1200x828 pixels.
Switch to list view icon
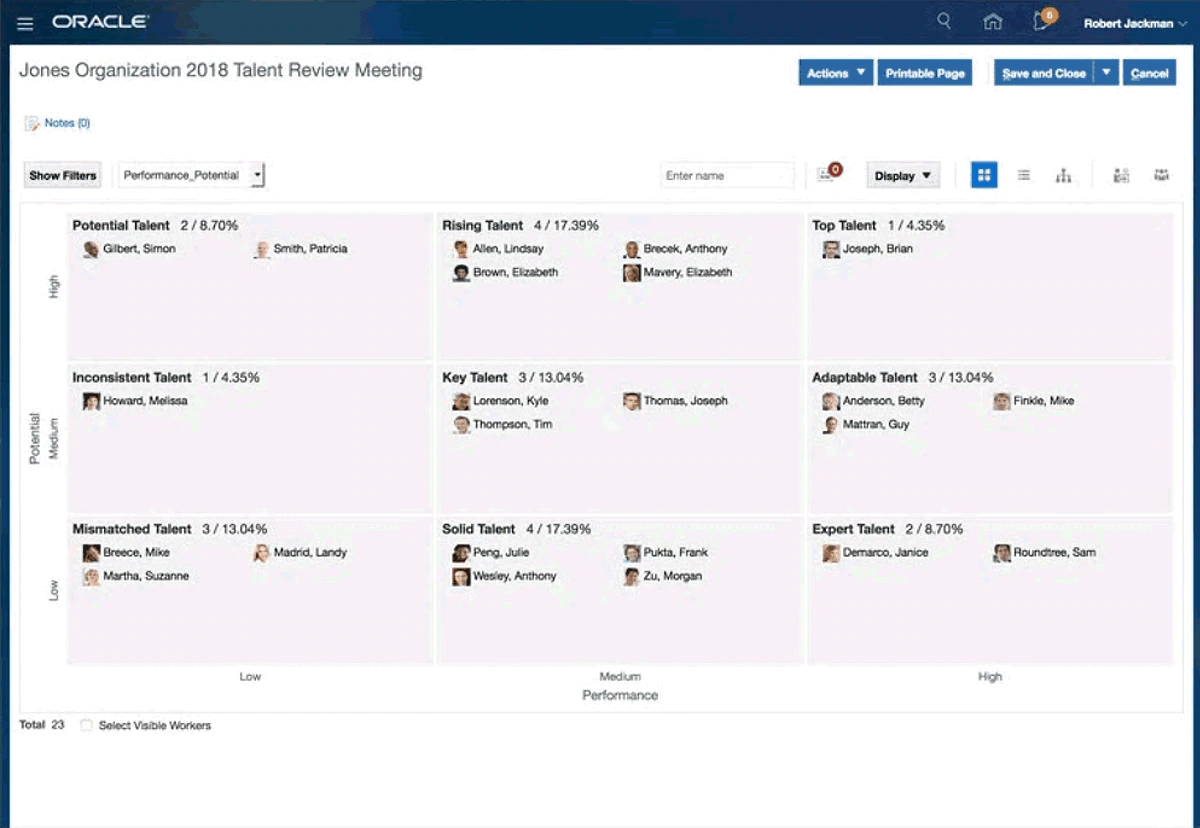[x=1024, y=175]
